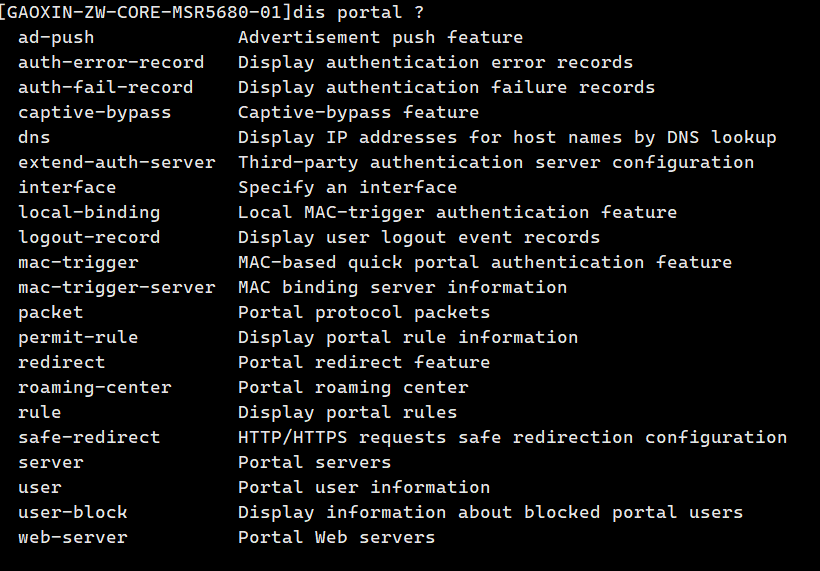Click the 'packet' option keyword

point(51,312)
